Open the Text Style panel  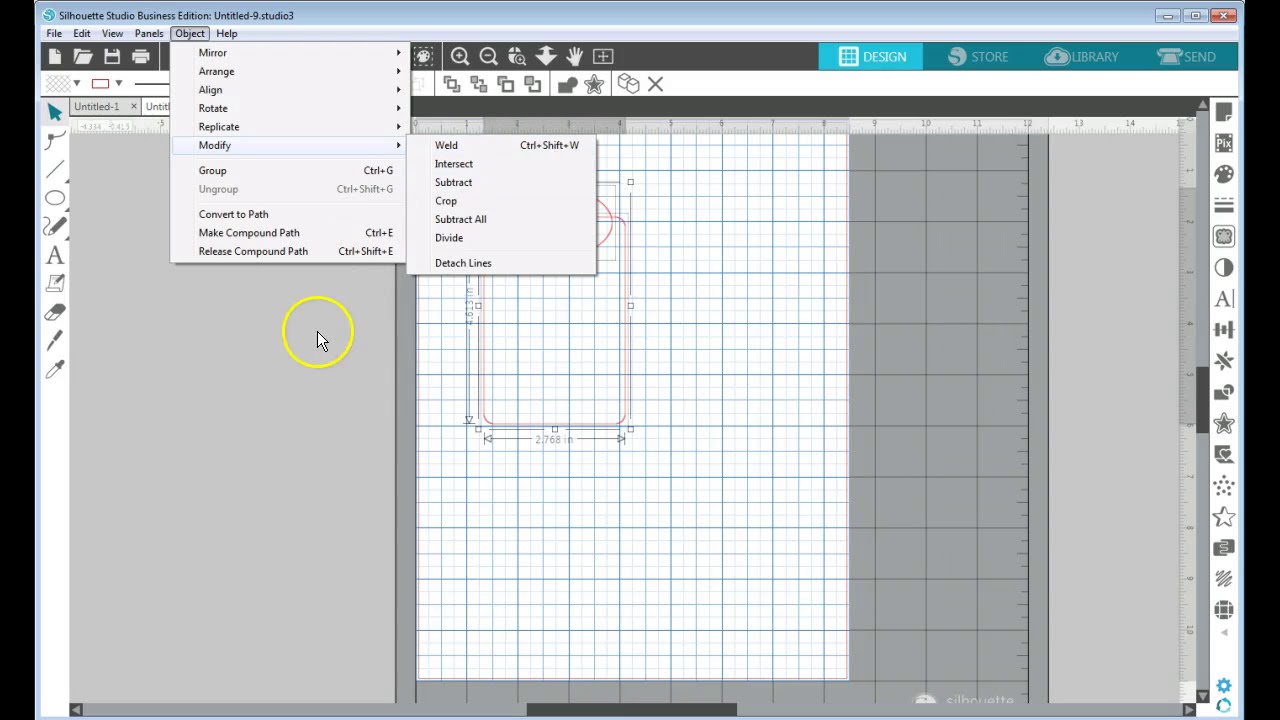pyautogui.click(x=1224, y=299)
